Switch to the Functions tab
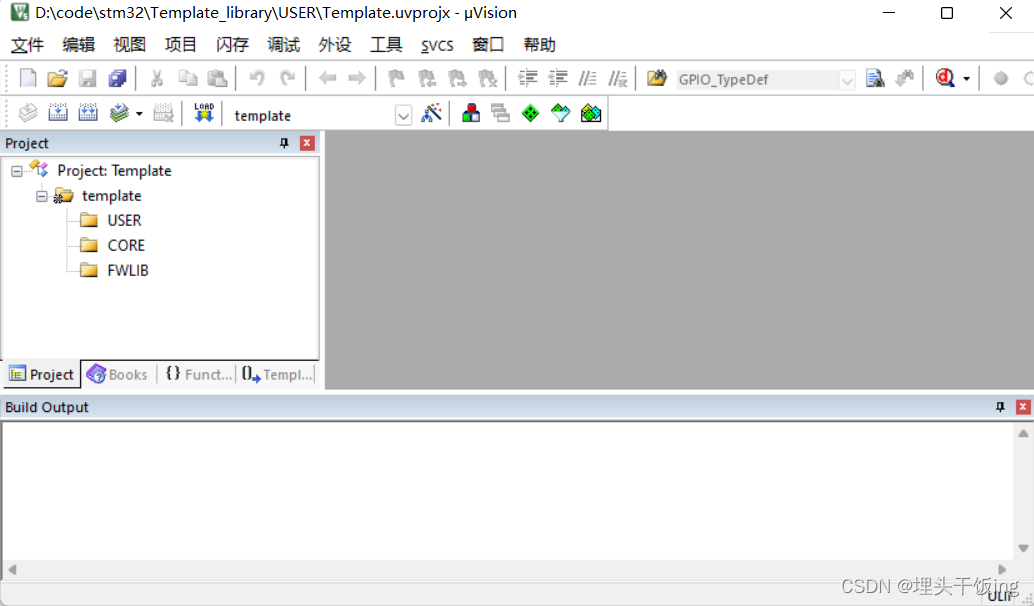The width and height of the screenshot is (1034, 606). coord(198,375)
